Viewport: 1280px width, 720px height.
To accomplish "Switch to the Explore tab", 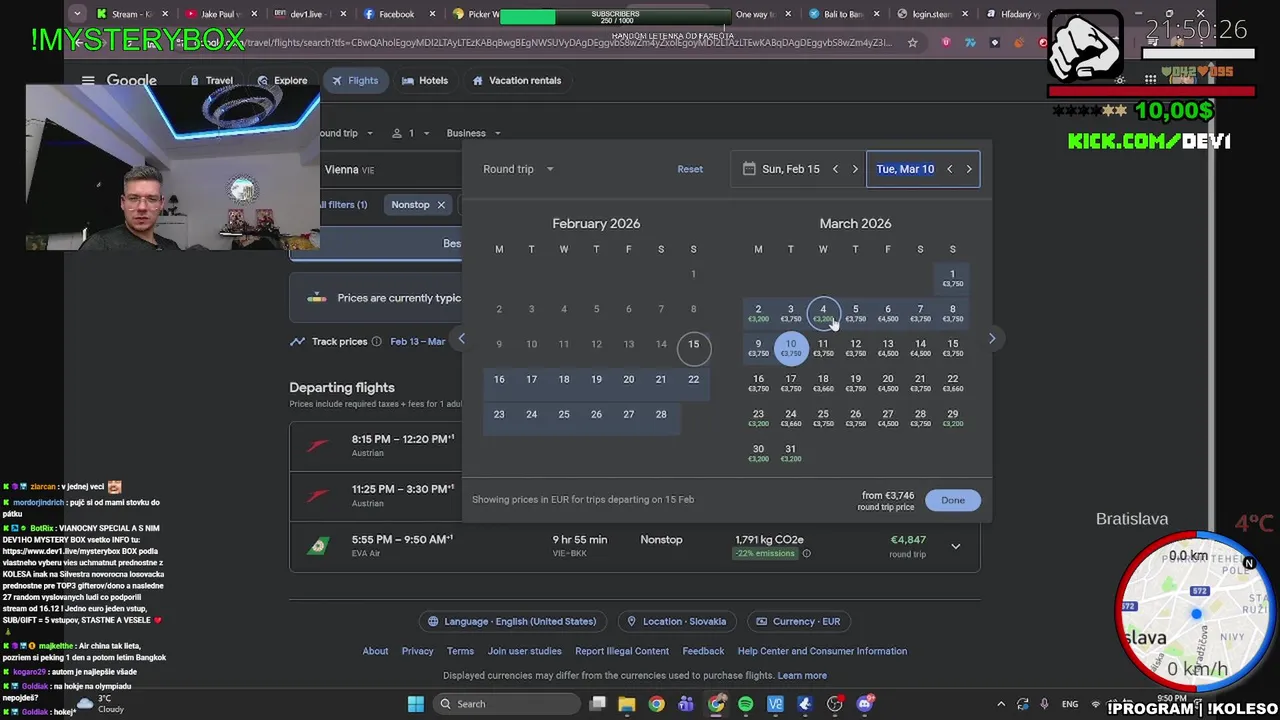I will click(x=282, y=81).
